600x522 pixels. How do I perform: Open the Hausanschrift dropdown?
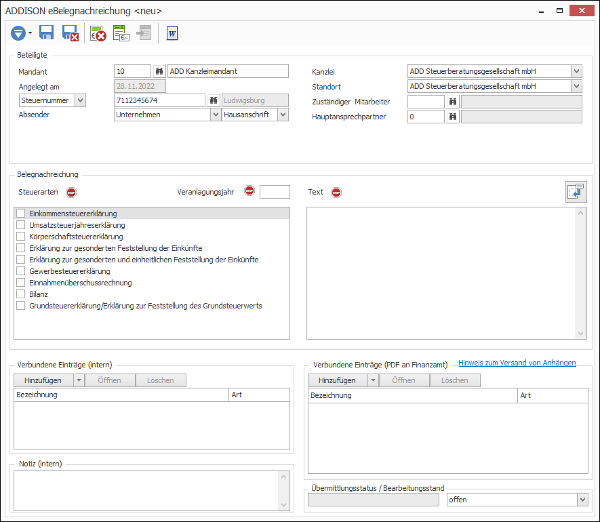point(283,114)
